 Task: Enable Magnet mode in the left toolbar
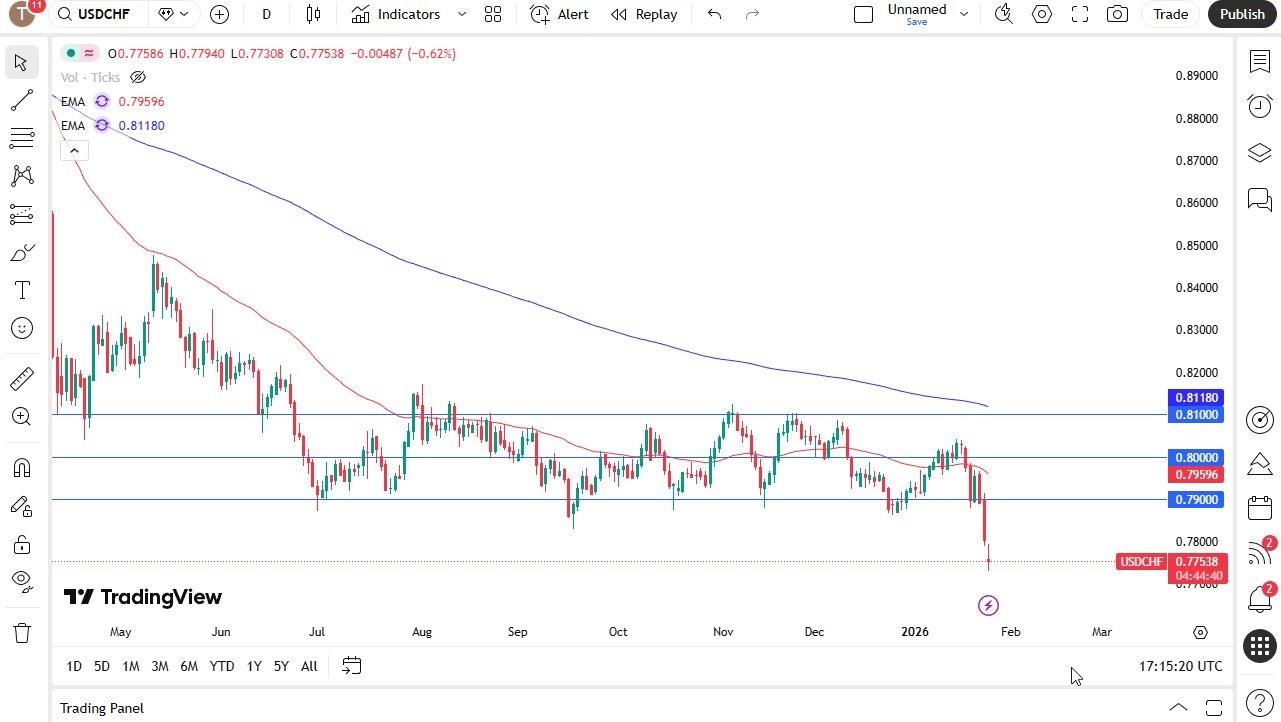(21, 467)
